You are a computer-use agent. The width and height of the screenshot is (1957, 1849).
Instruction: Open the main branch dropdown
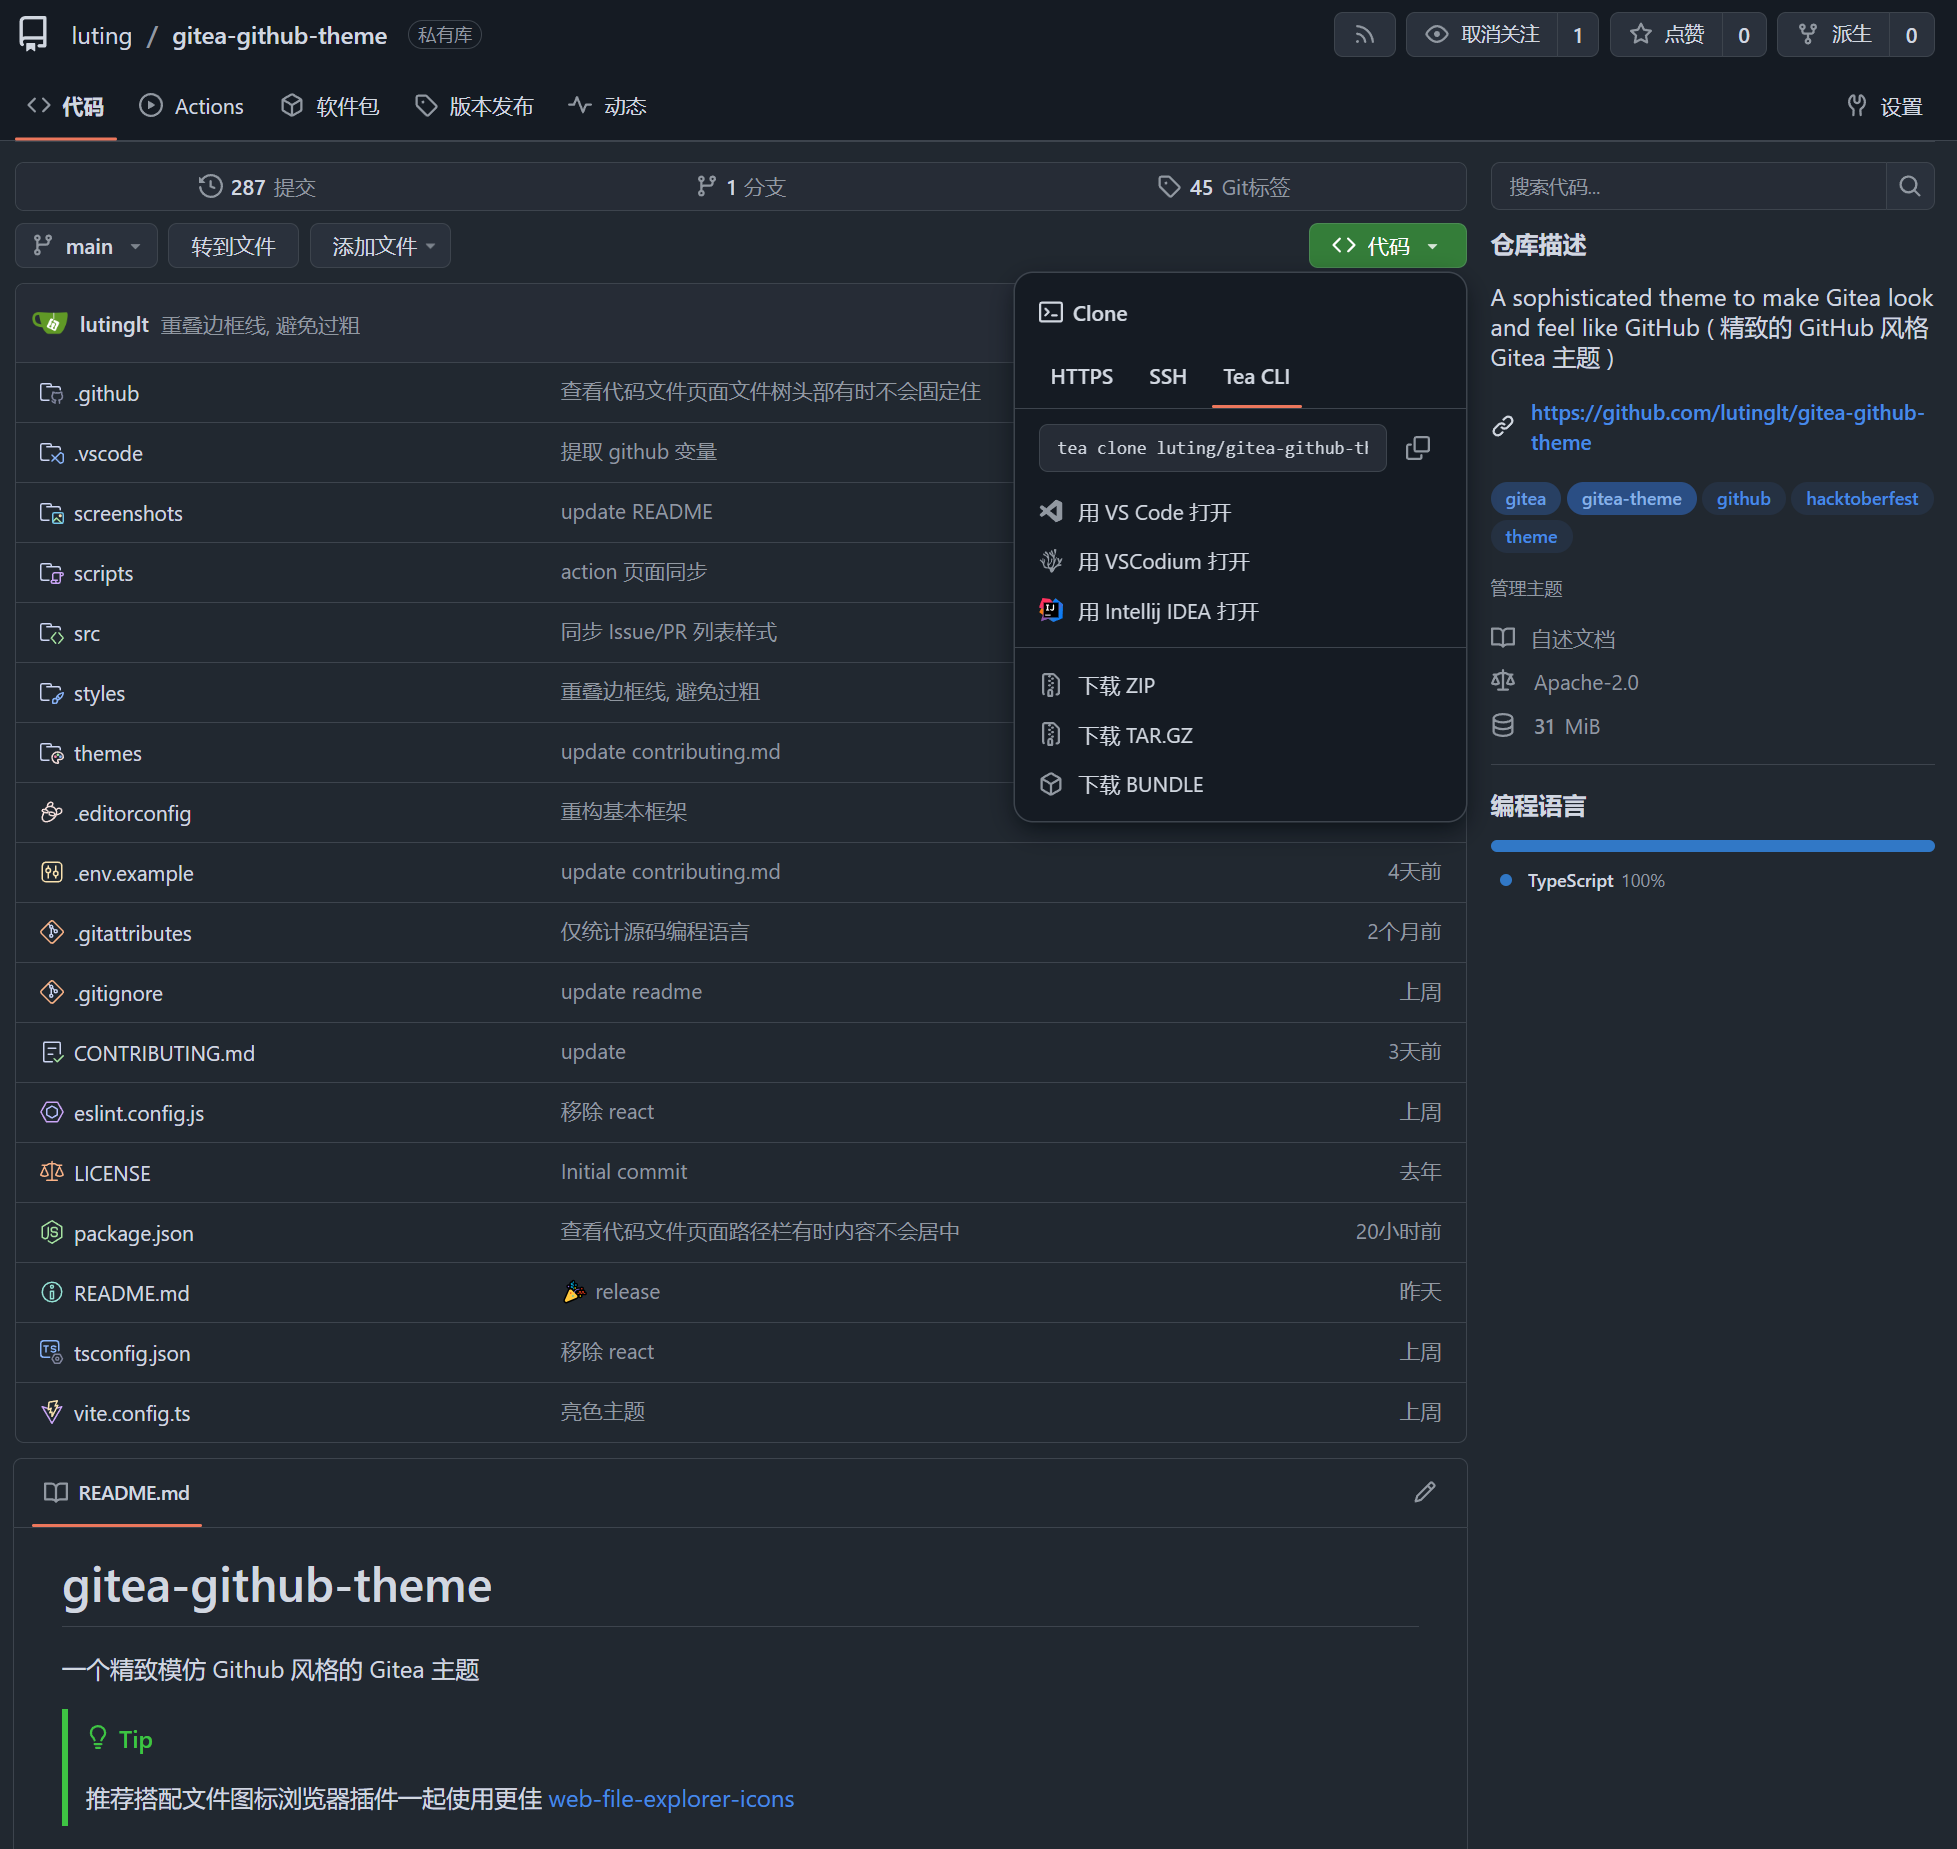click(86, 246)
